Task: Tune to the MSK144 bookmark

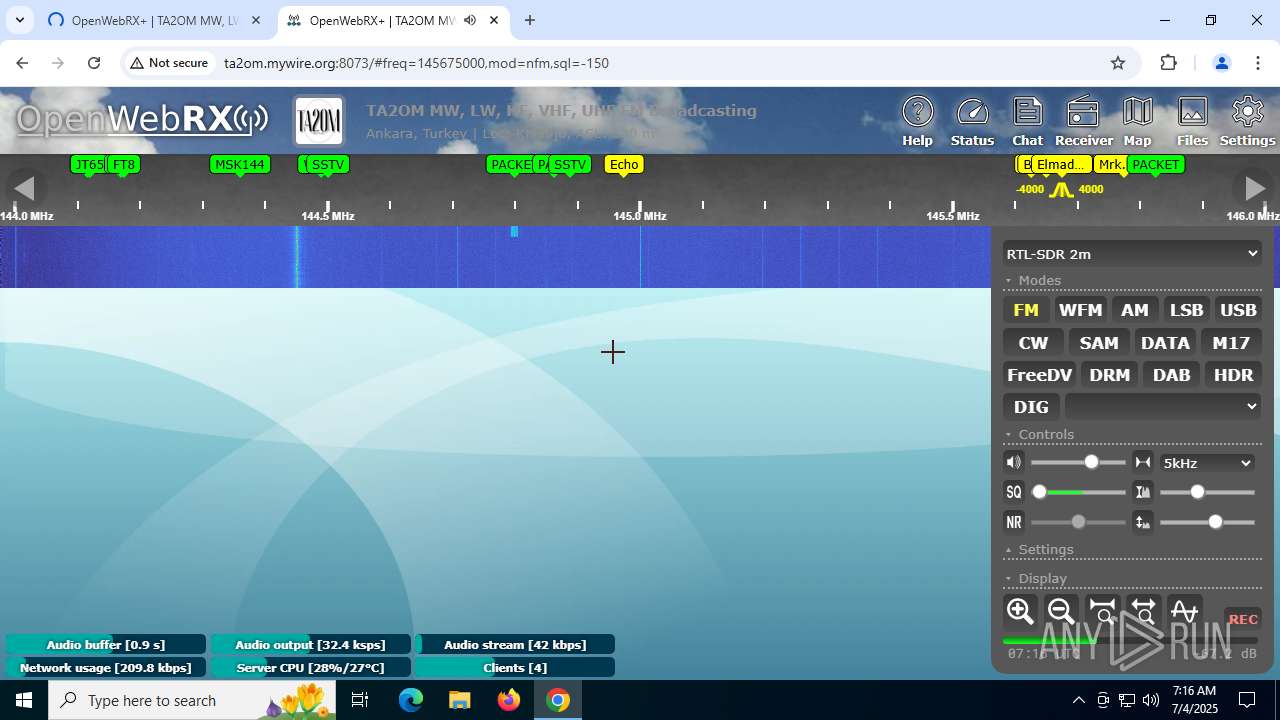Action: pyautogui.click(x=240, y=164)
